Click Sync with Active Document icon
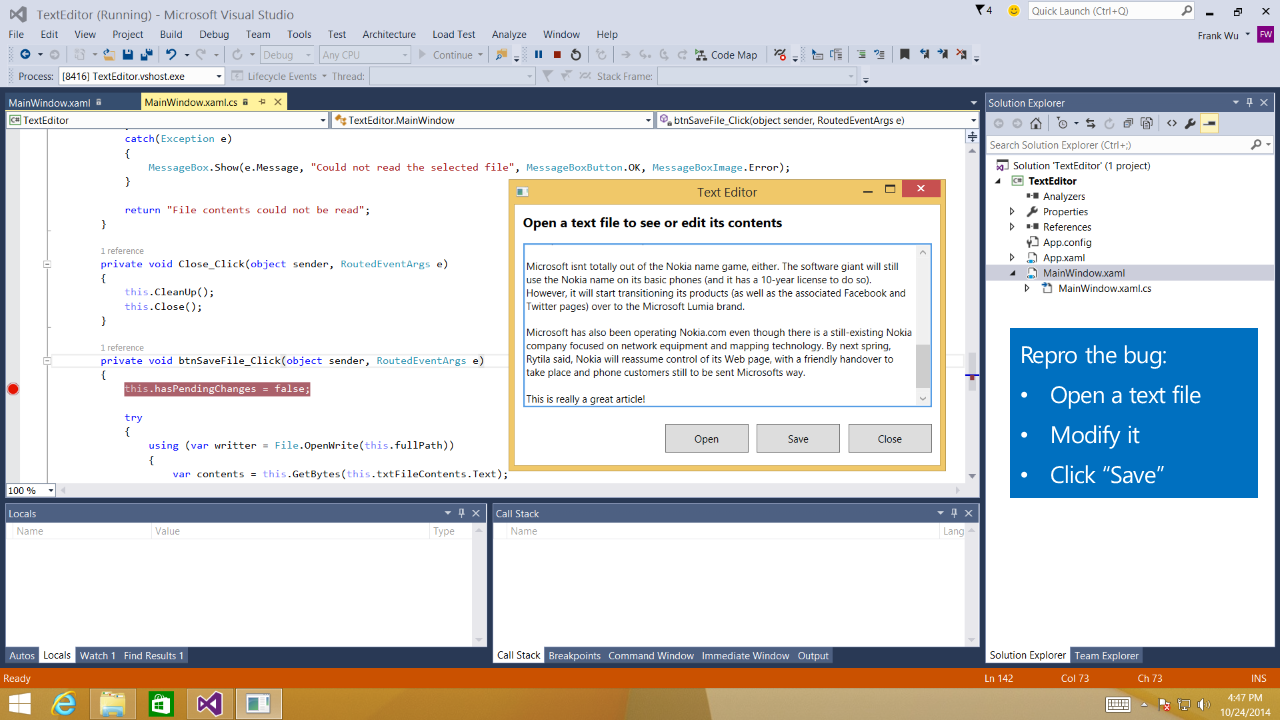Screen dimensions: 1280x720 coord(1091,123)
